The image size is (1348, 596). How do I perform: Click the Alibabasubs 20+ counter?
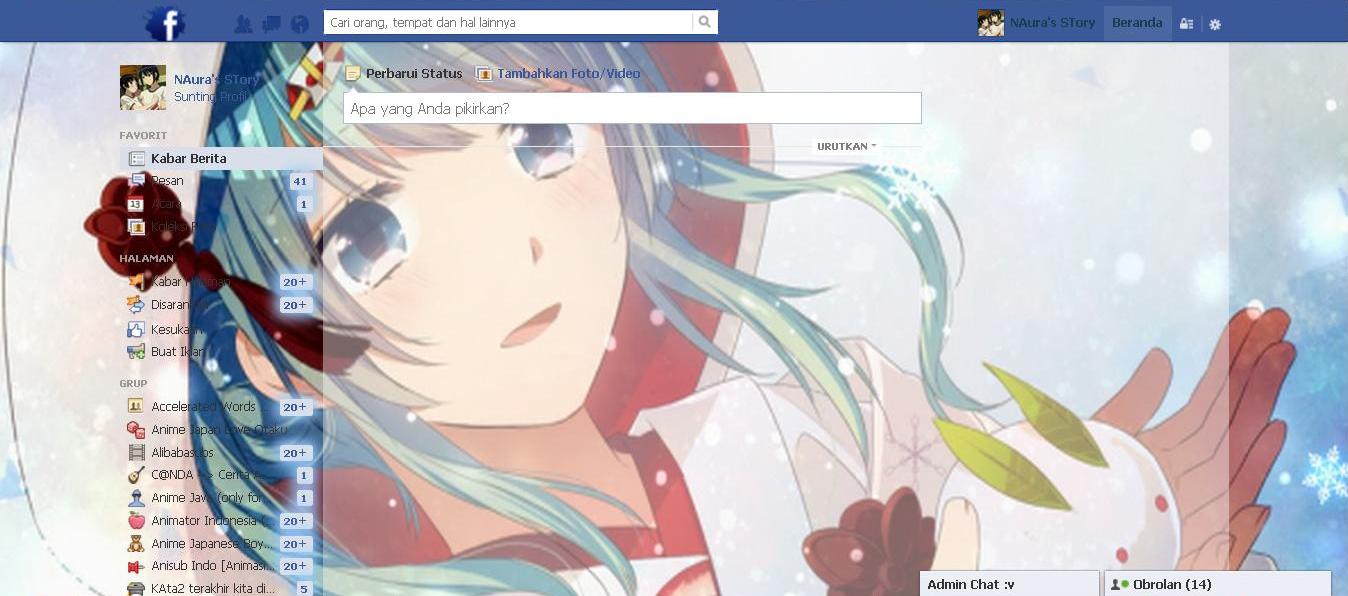pyautogui.click(x=295, y=452)
